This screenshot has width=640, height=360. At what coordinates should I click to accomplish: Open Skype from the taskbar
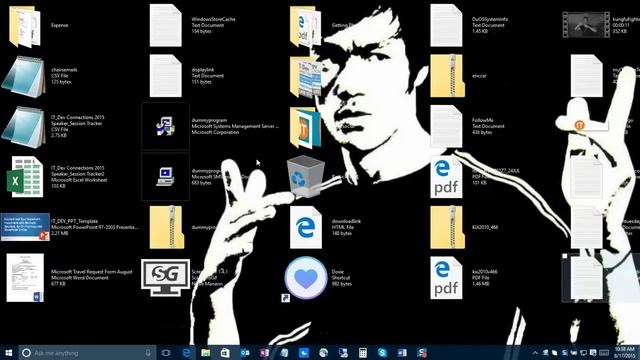pos(382,353)
